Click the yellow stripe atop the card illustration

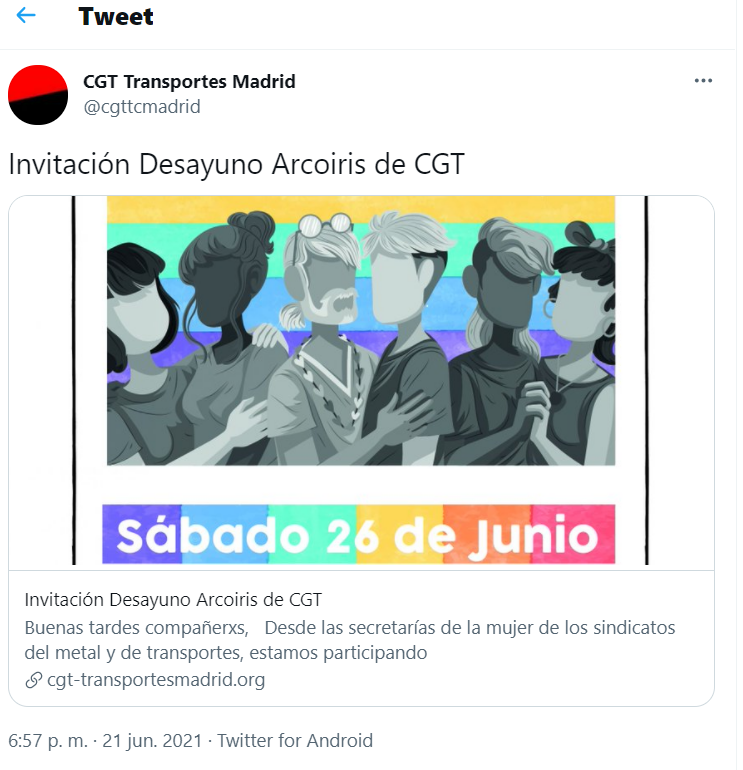click(361, 210)
